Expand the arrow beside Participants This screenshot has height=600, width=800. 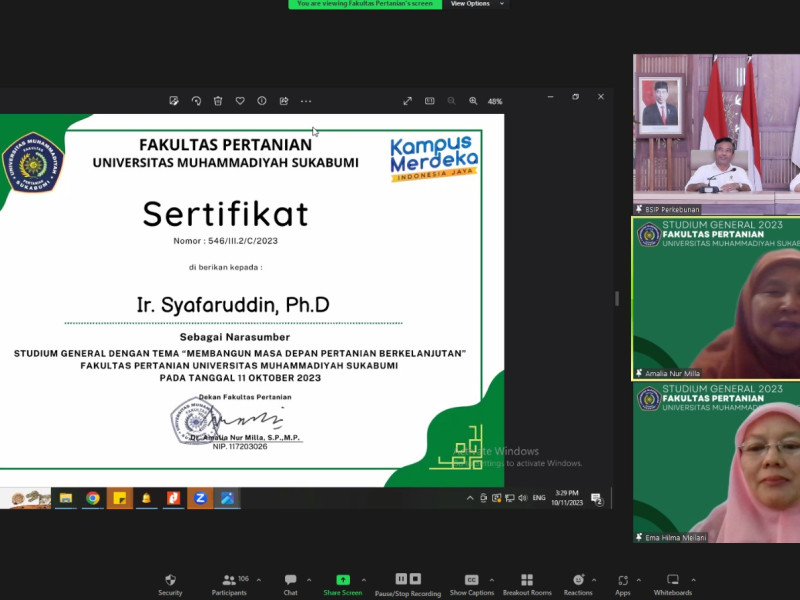coord(259,580)
